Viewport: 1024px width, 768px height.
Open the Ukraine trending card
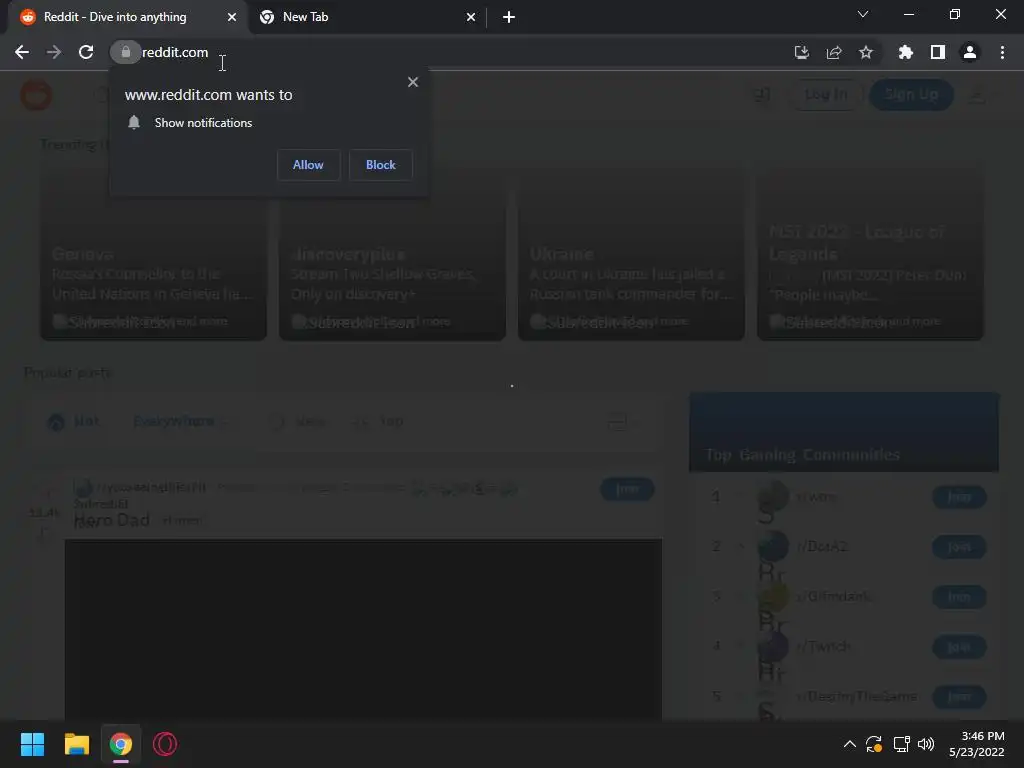coord(632,251)
